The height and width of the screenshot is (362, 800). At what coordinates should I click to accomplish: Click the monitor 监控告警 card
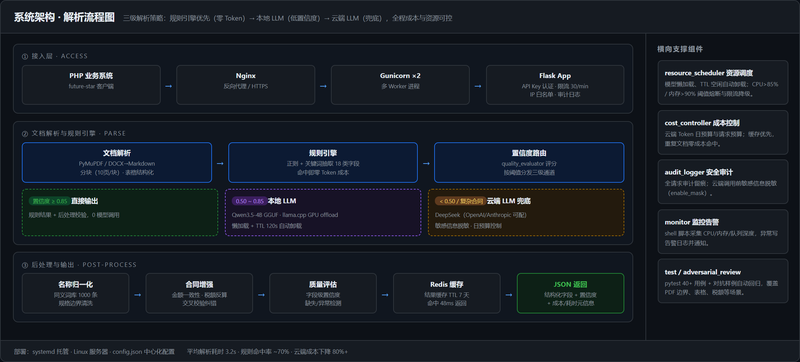point(723,231)
